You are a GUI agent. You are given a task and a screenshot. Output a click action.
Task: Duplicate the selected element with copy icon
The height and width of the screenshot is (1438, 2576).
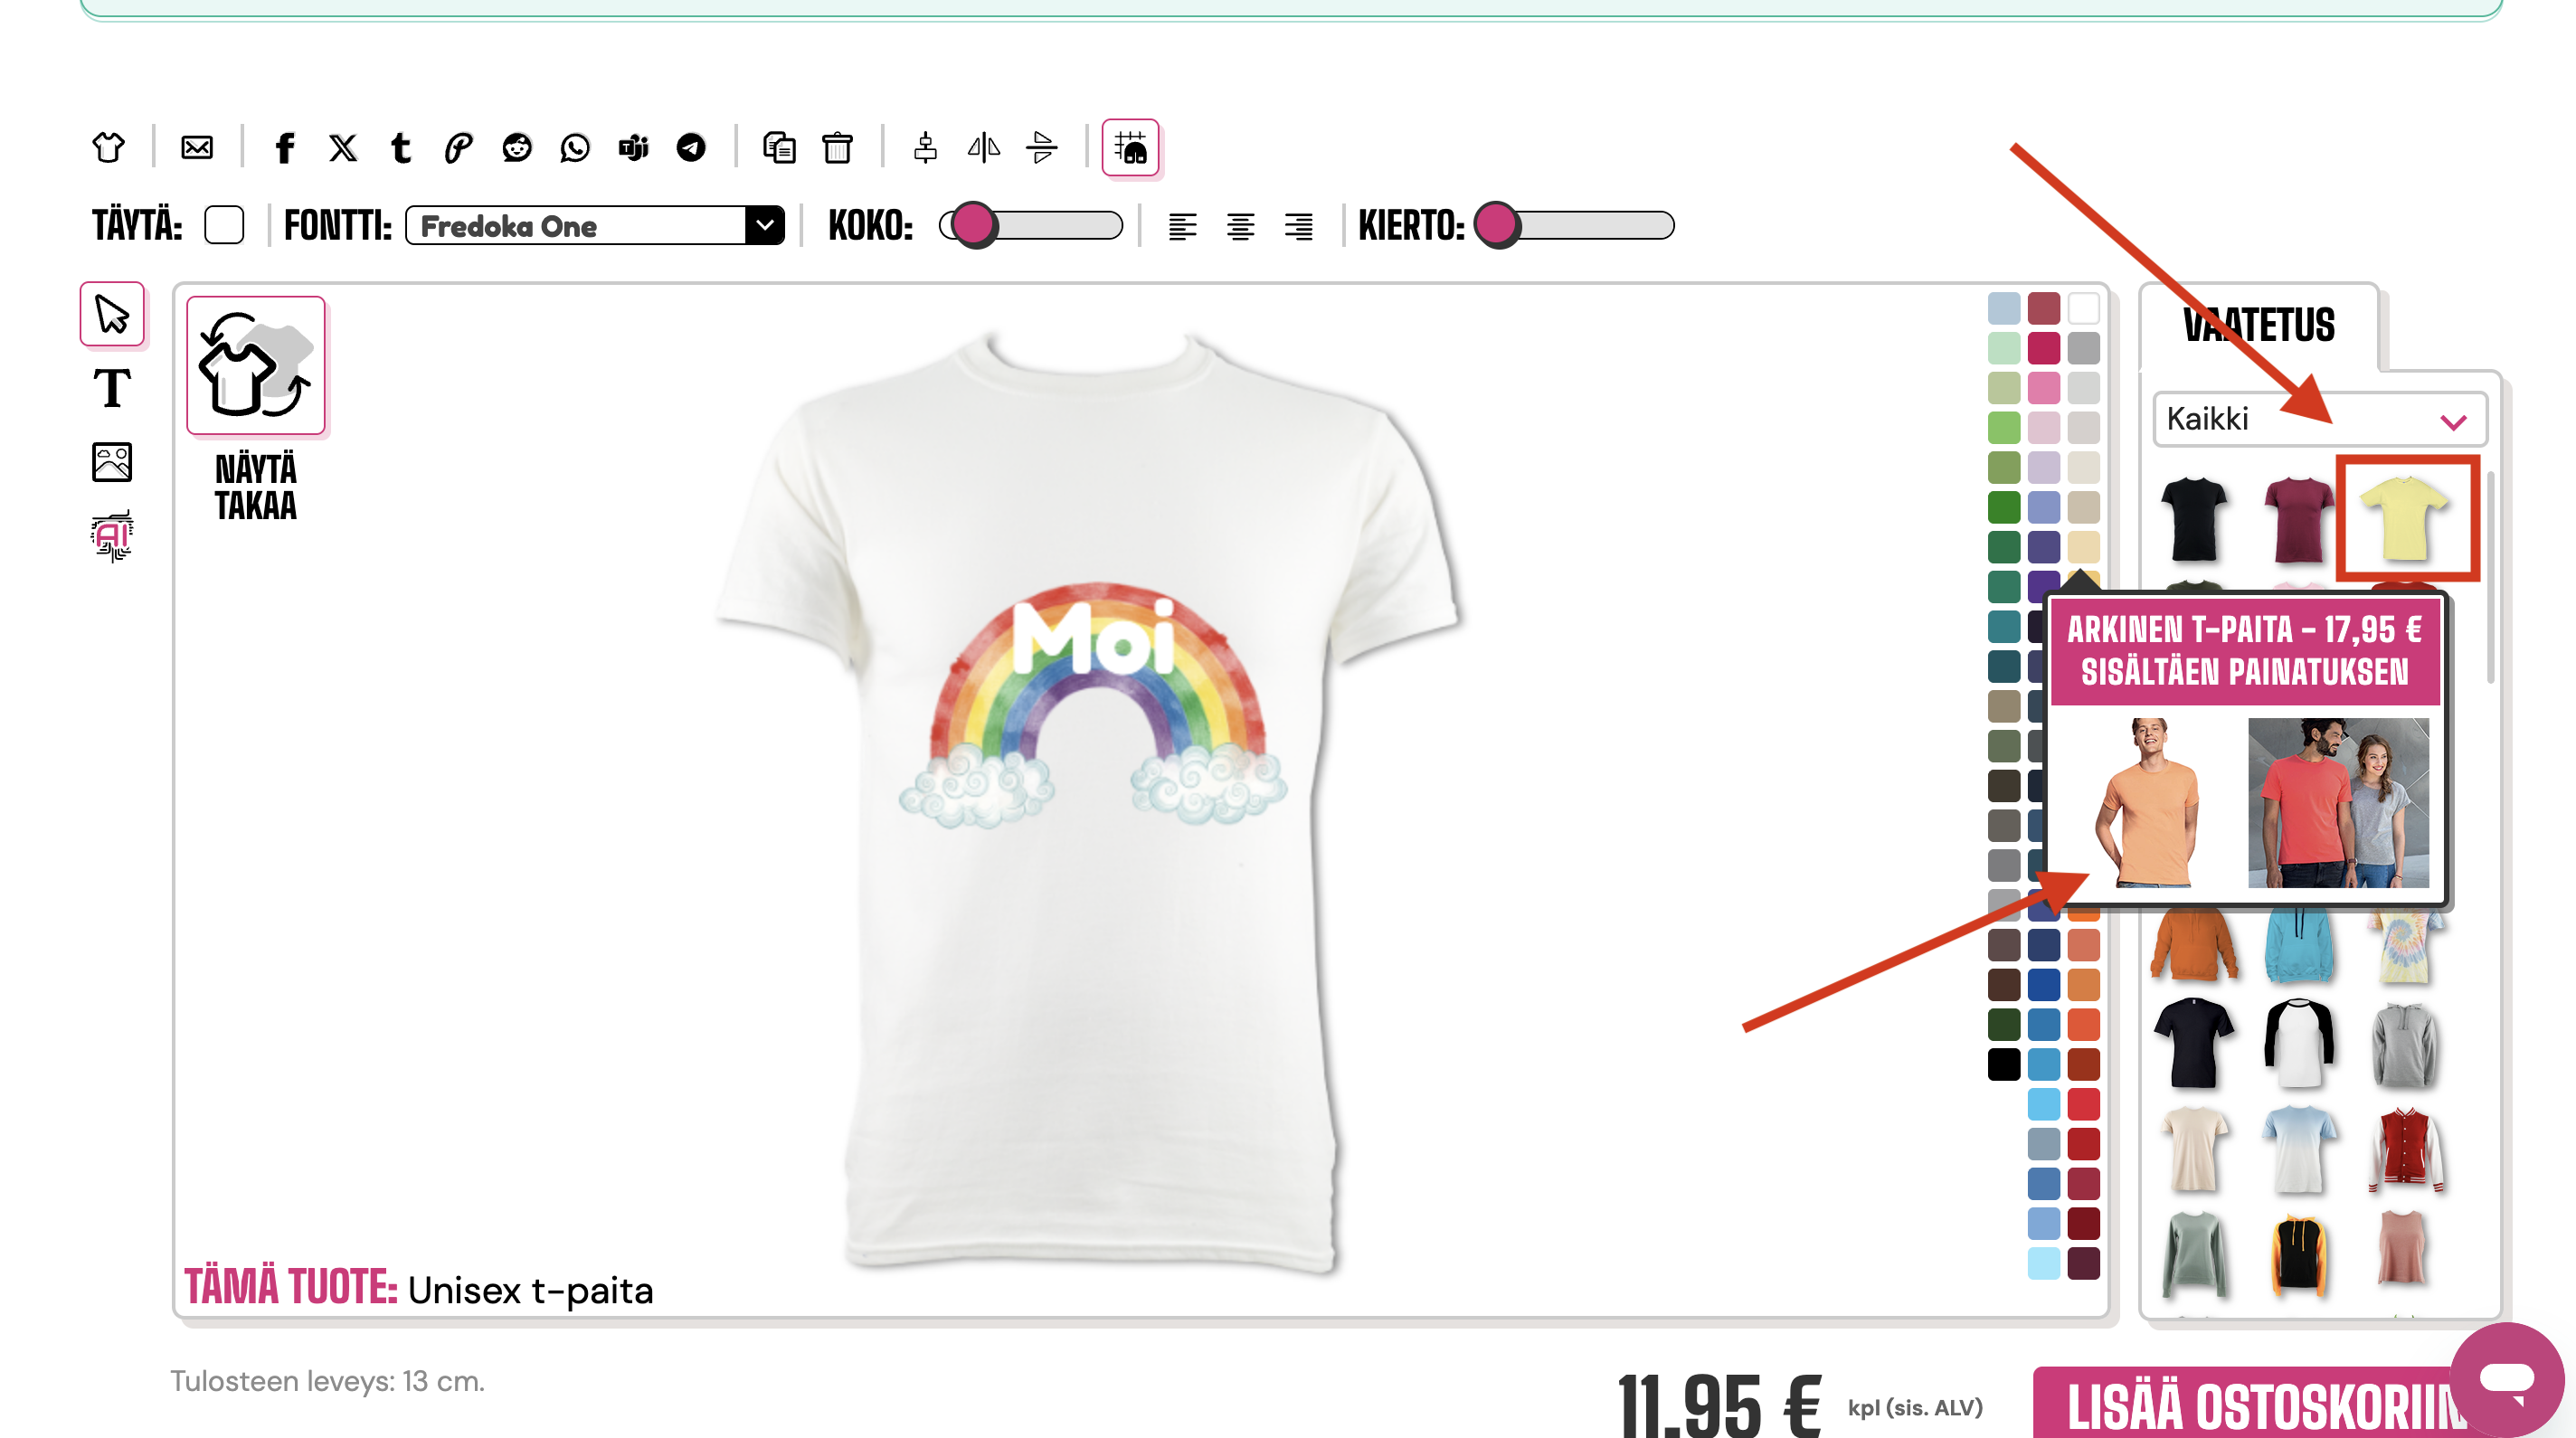pos(779,148)
